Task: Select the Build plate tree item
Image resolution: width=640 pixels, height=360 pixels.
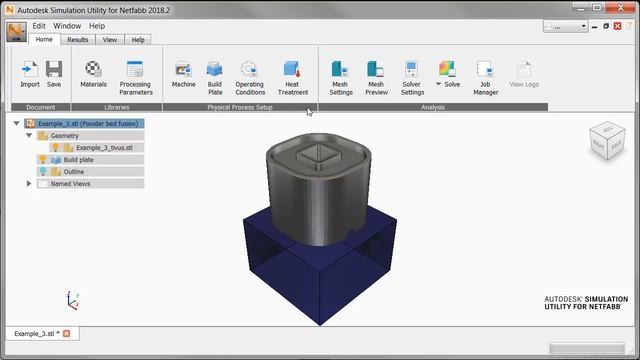Action: pos(90,160)
